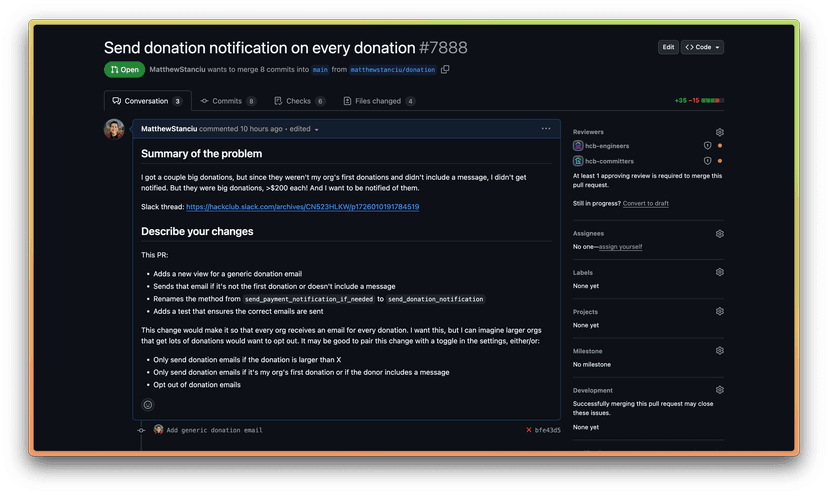Switch to the Commits tab
Viewport: 828px width, 494px height.
click(x=228, y=101)
